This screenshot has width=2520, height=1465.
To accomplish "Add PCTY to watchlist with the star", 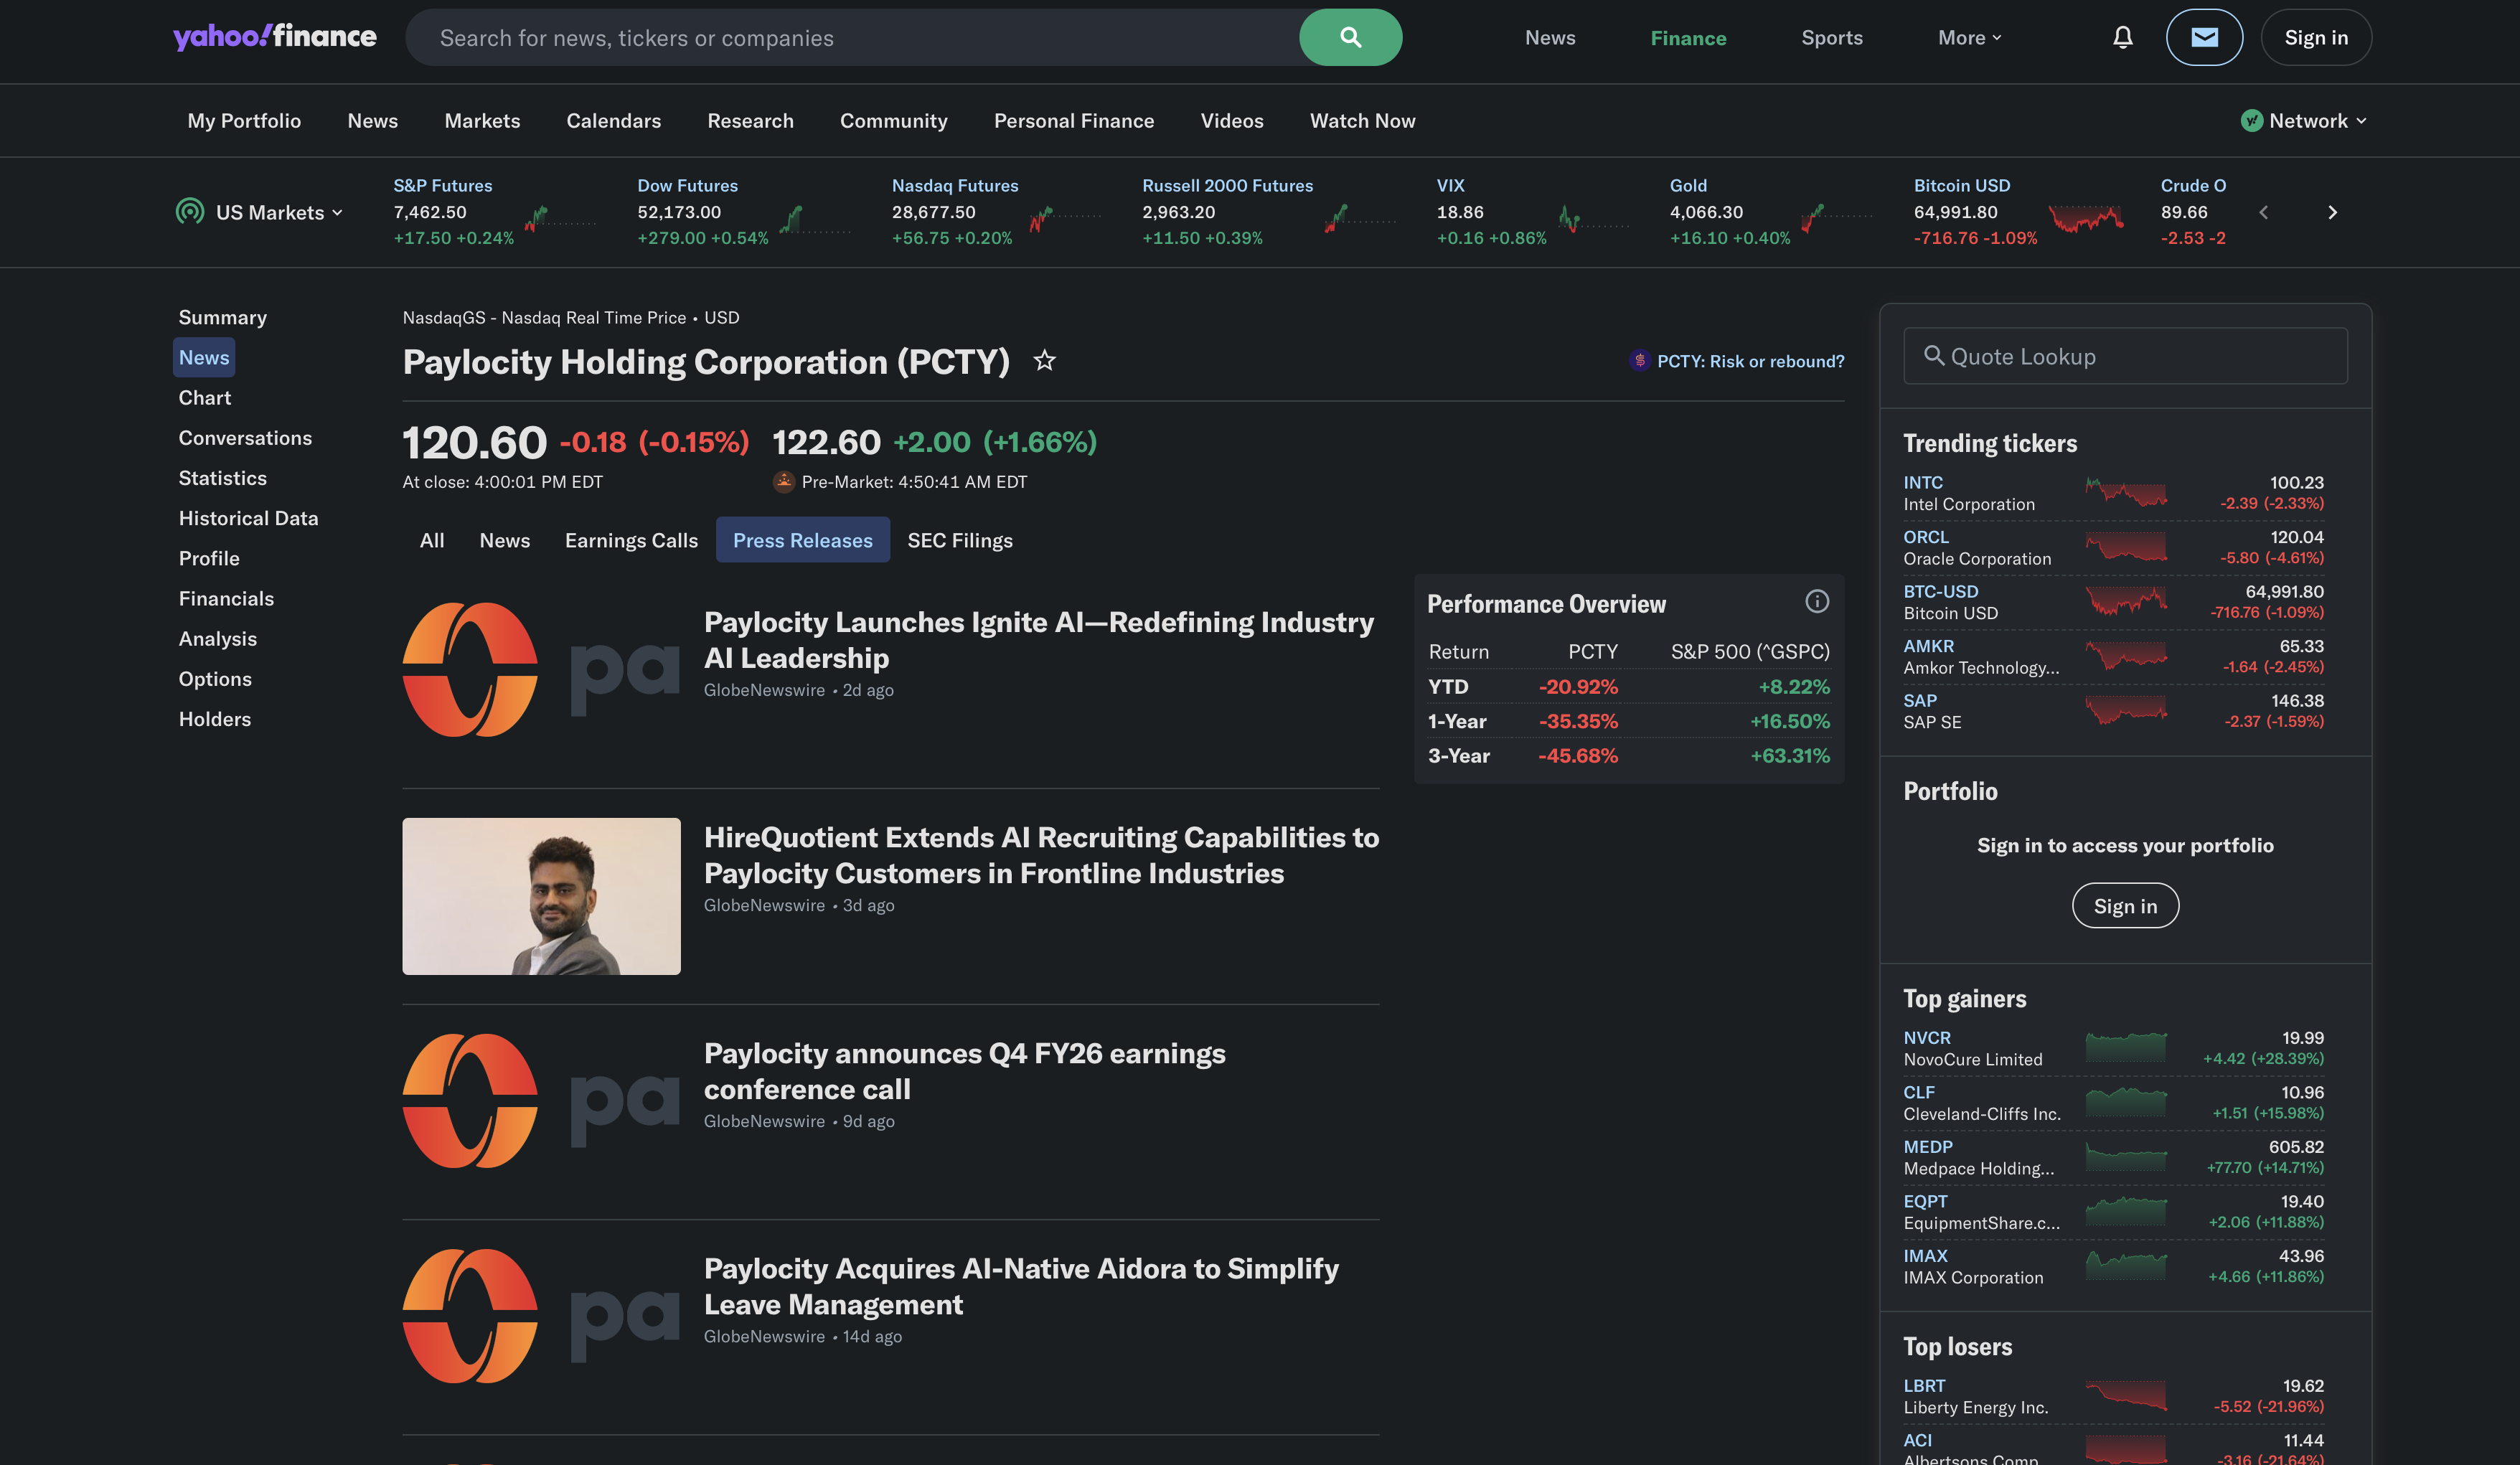I will tap(1045, 360).
